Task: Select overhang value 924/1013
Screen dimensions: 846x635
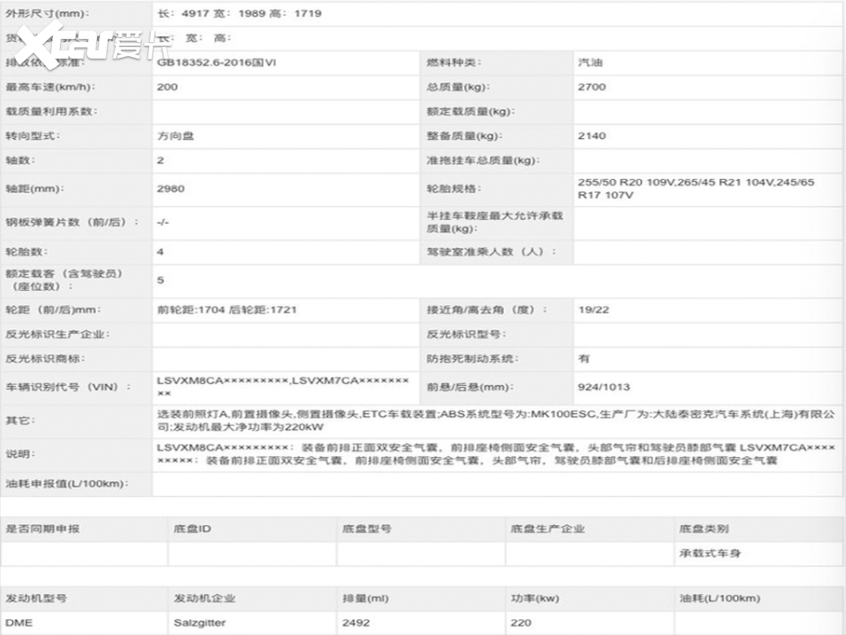Action: [x=604, y=387]
